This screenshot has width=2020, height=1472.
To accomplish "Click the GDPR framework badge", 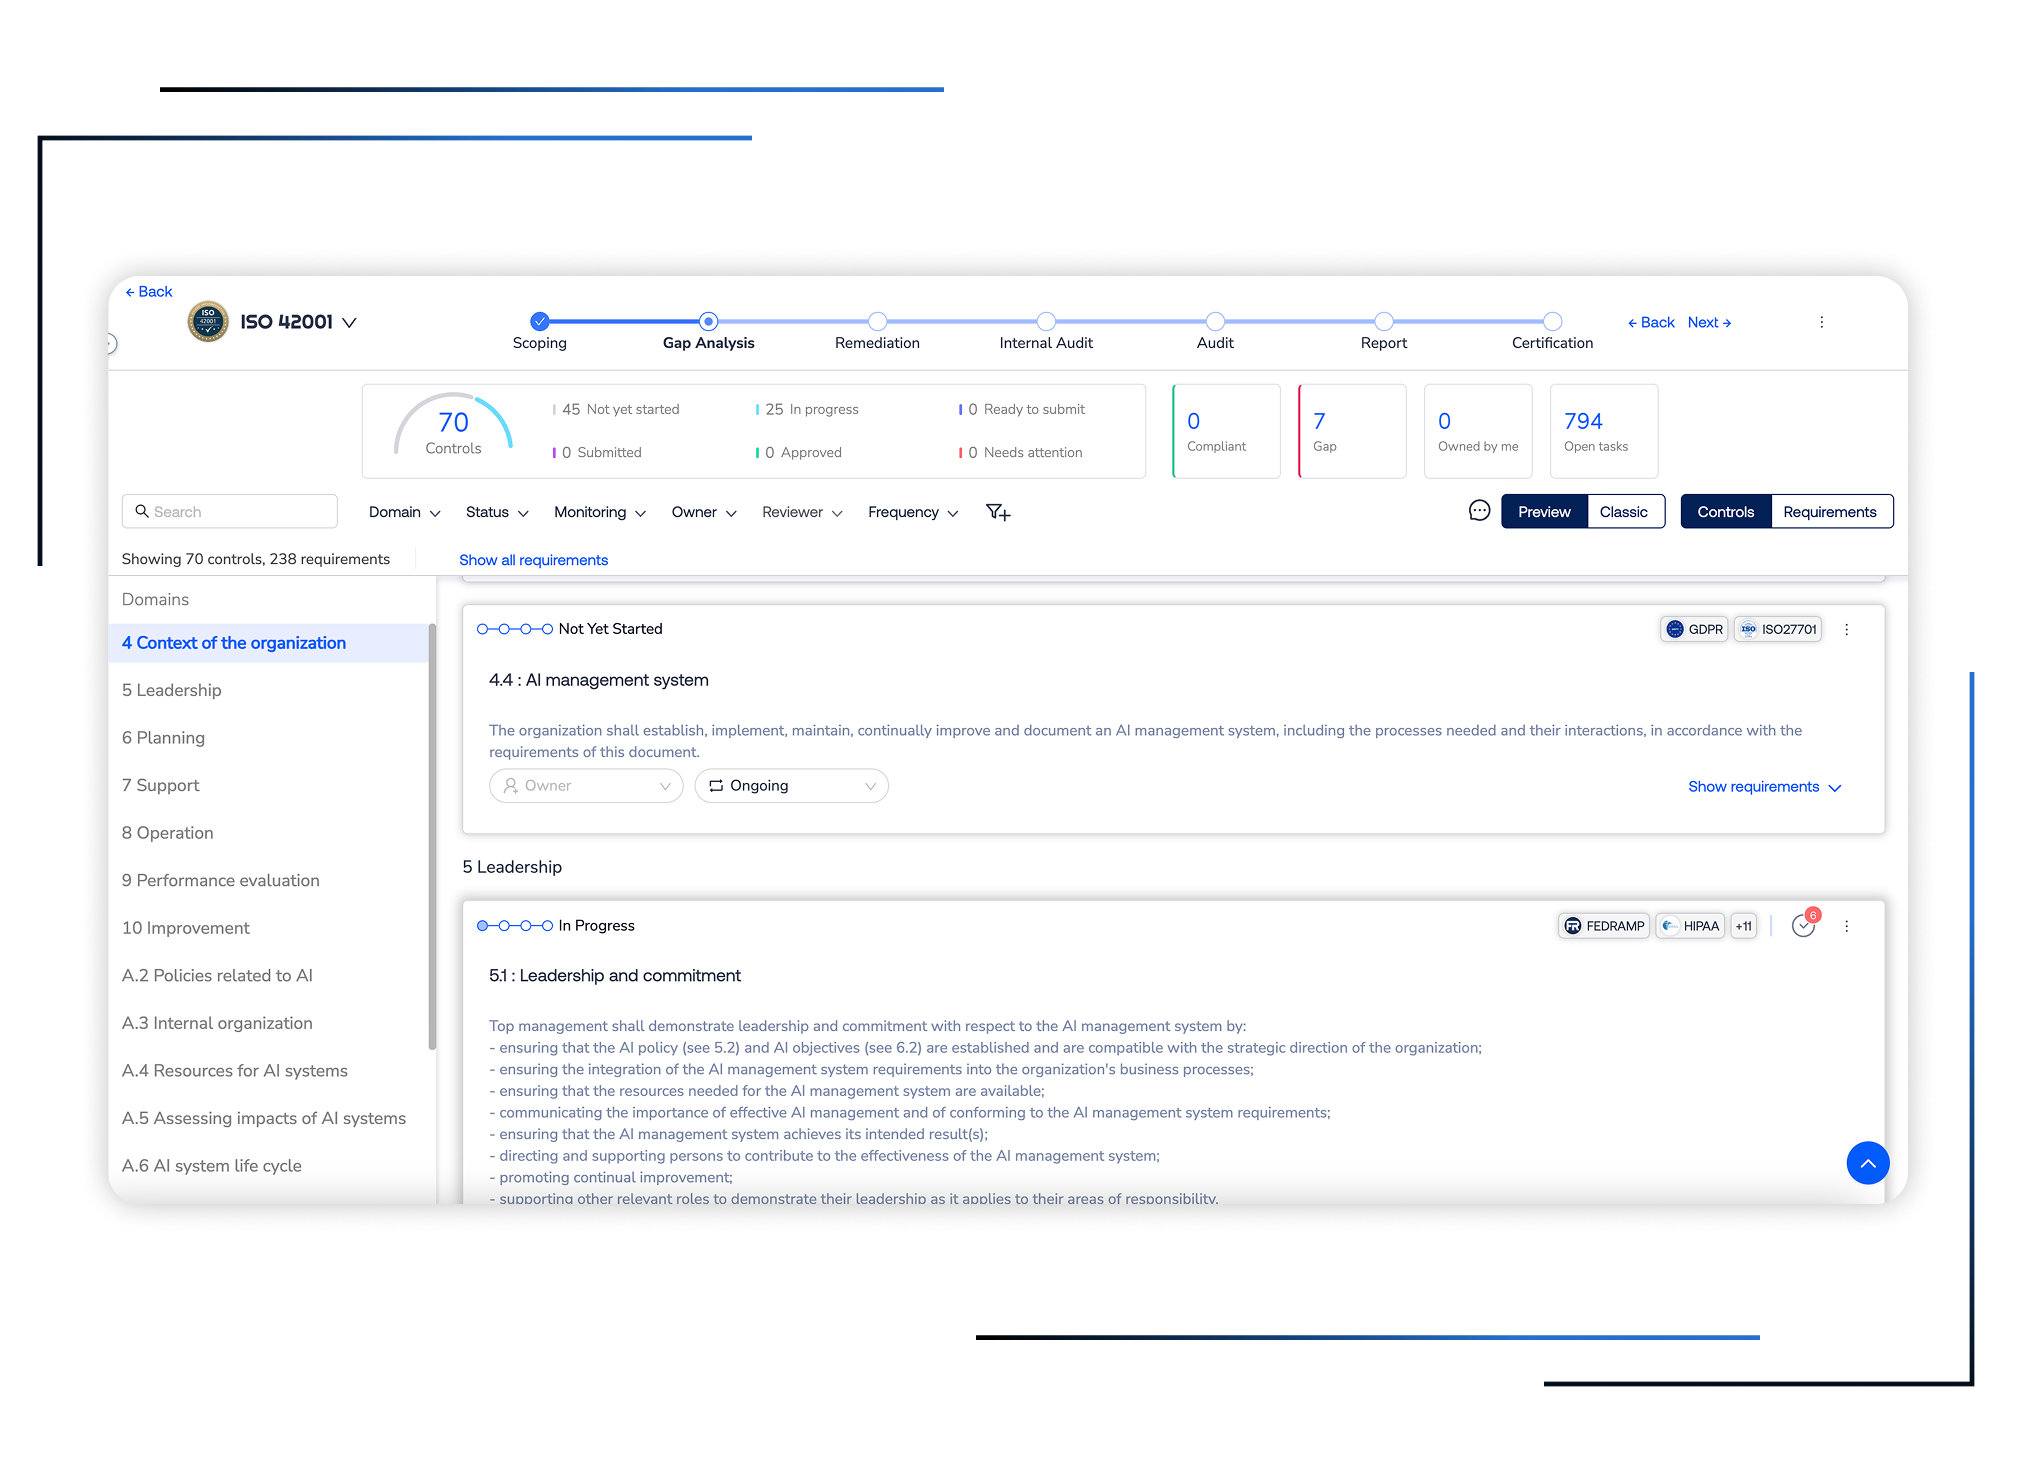I will [1694, 629].
